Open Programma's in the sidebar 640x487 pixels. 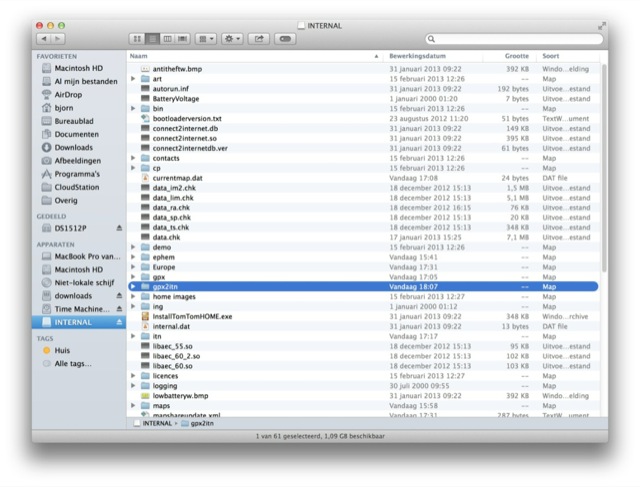coord(77,174)
